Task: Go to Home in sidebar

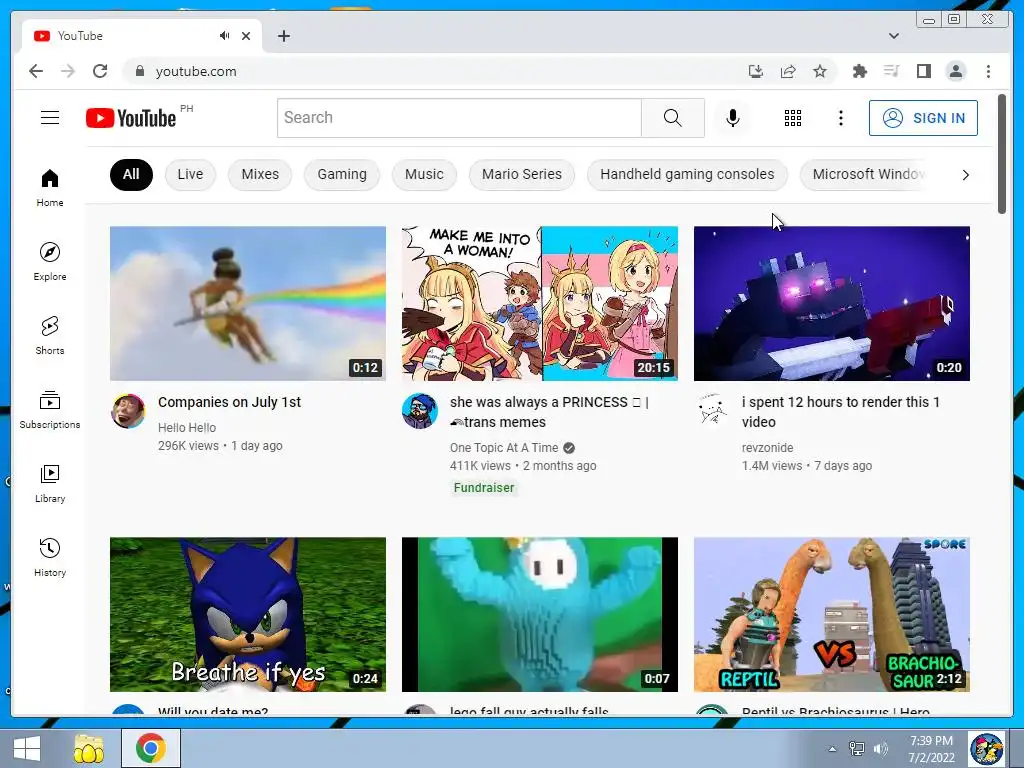Action: (x=50, y=188)
